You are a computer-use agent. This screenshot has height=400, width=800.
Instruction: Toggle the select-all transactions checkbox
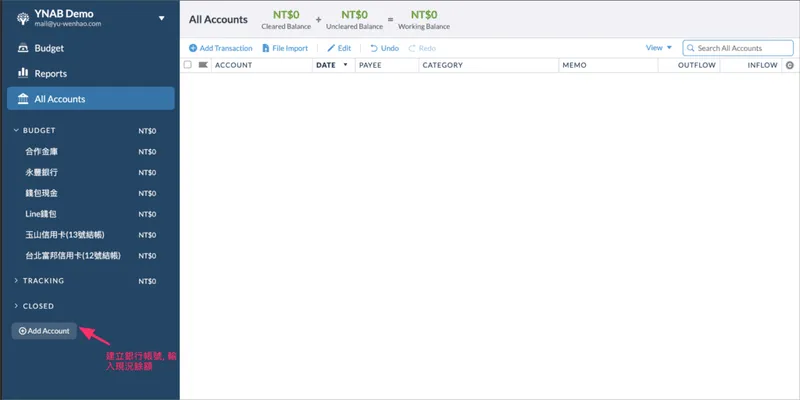coord(187,65)
